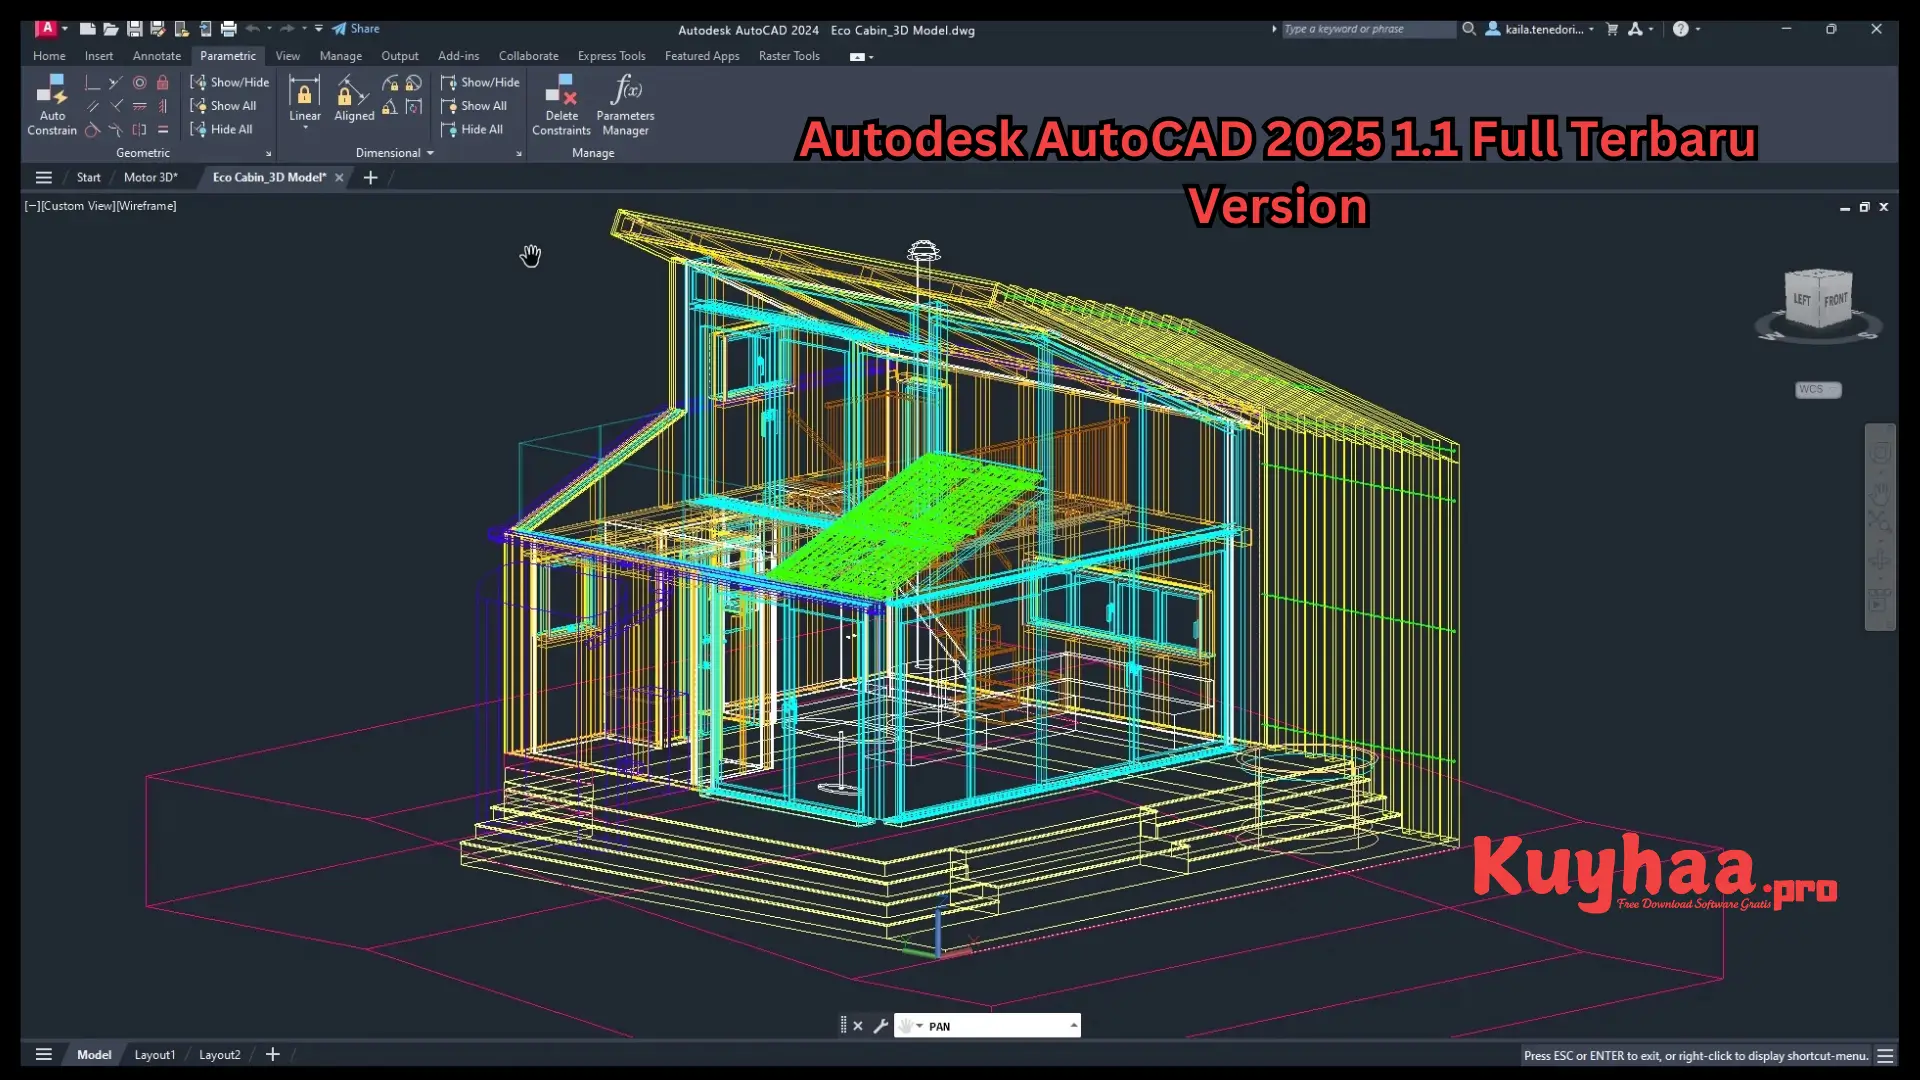Open the Dimensional panel dropdown
This screenshot has width=1920, height=1080.
click(x=430, y=152)
